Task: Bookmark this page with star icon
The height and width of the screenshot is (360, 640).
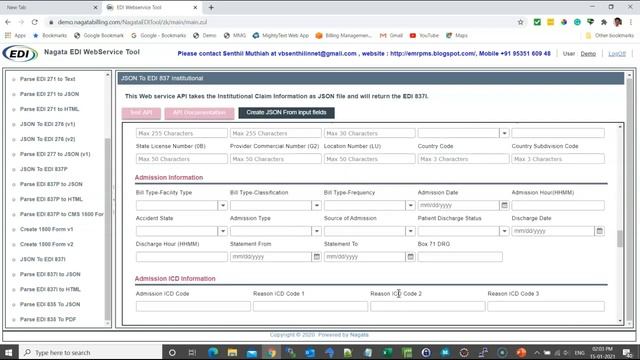Action: point(520,22)
